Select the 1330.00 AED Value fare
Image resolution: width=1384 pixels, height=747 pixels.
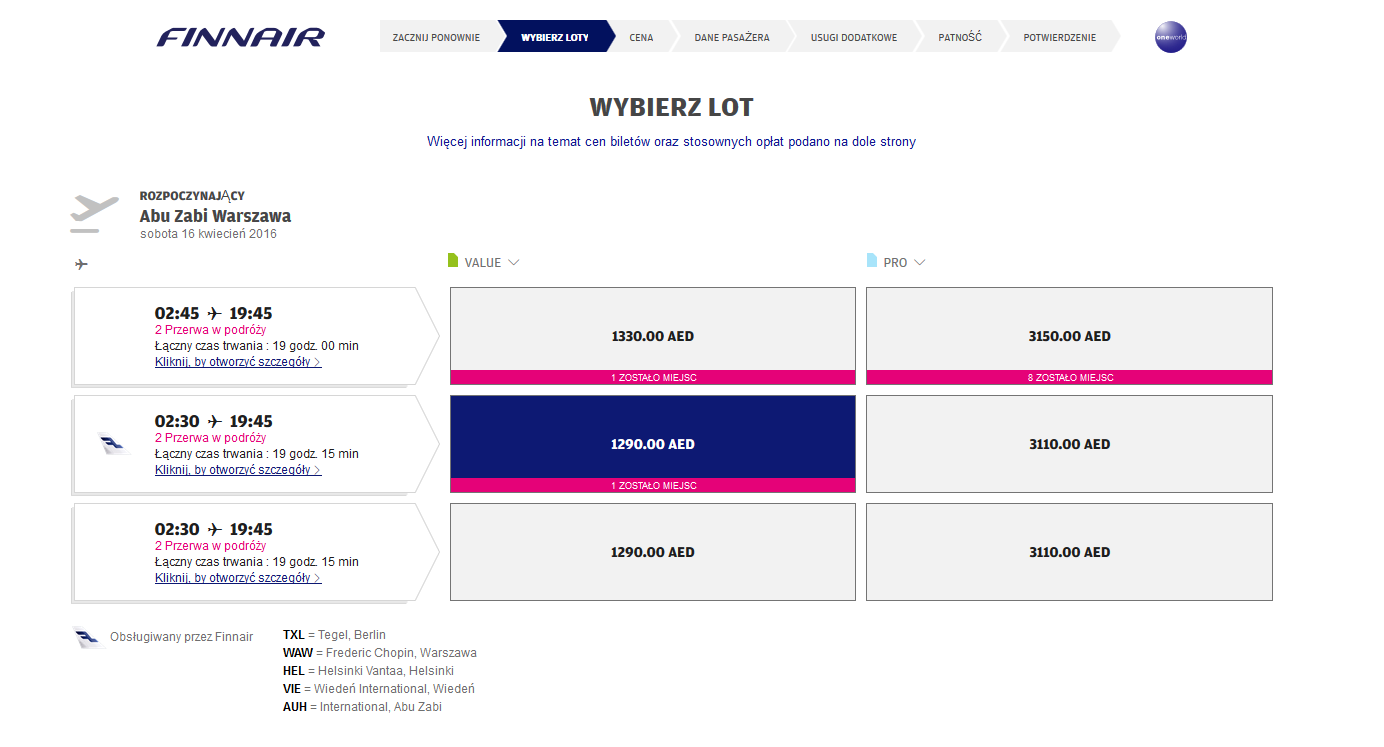(x=653, y=336)
